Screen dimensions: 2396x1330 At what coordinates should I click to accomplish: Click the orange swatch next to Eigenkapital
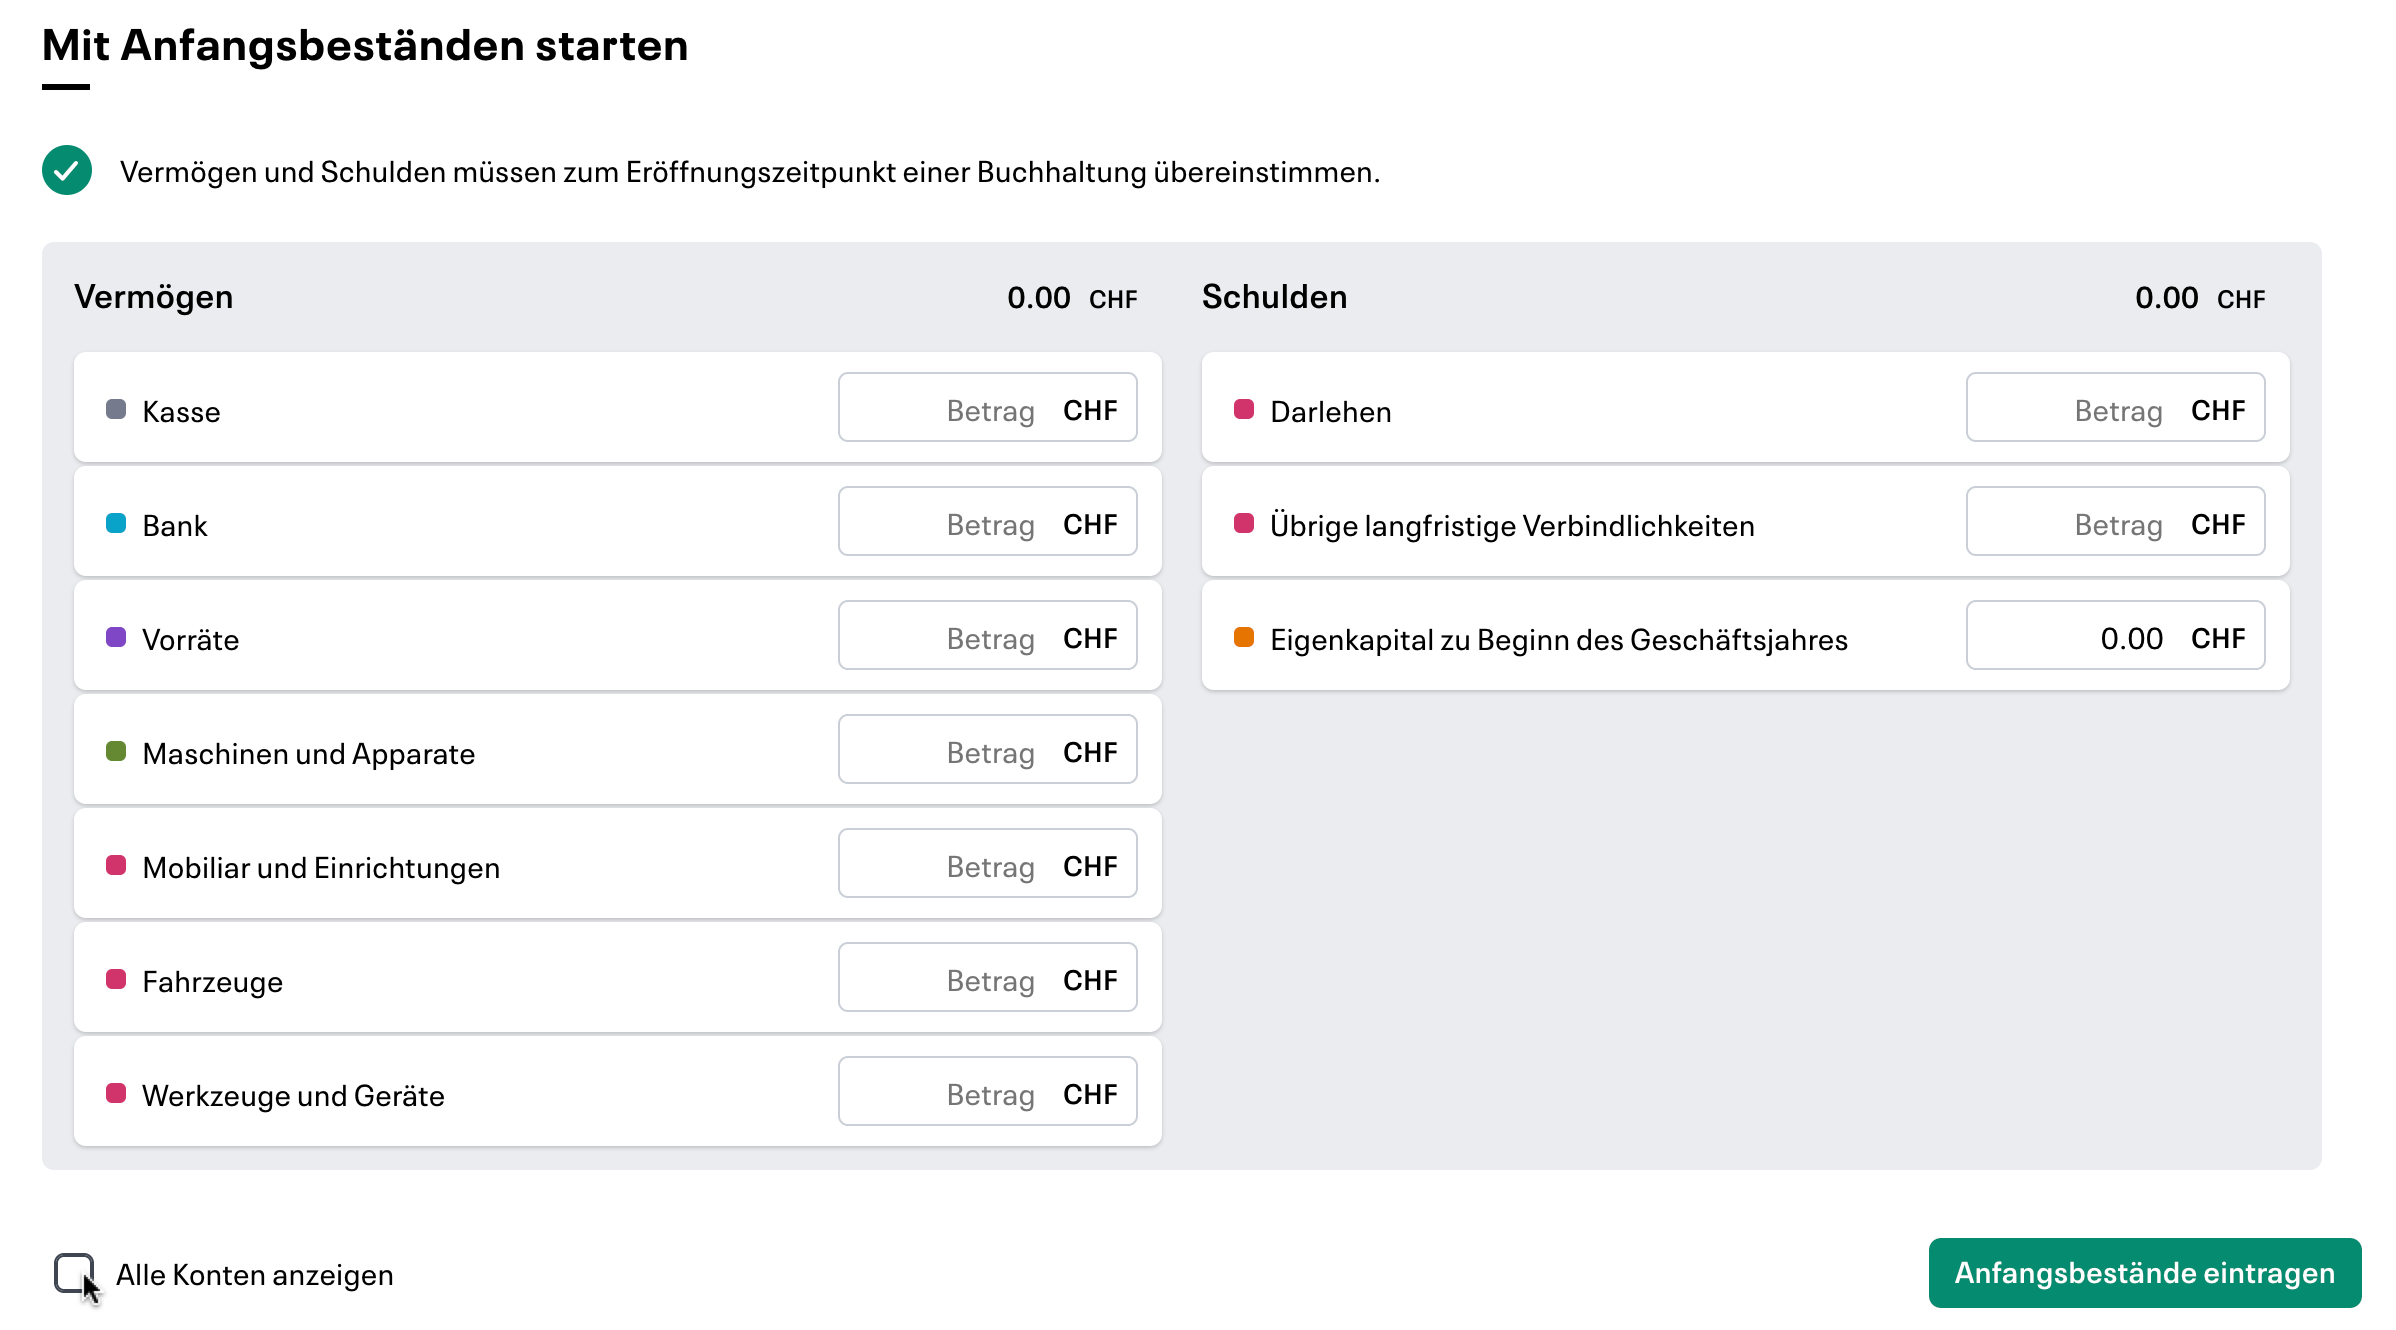[1244, 636]
